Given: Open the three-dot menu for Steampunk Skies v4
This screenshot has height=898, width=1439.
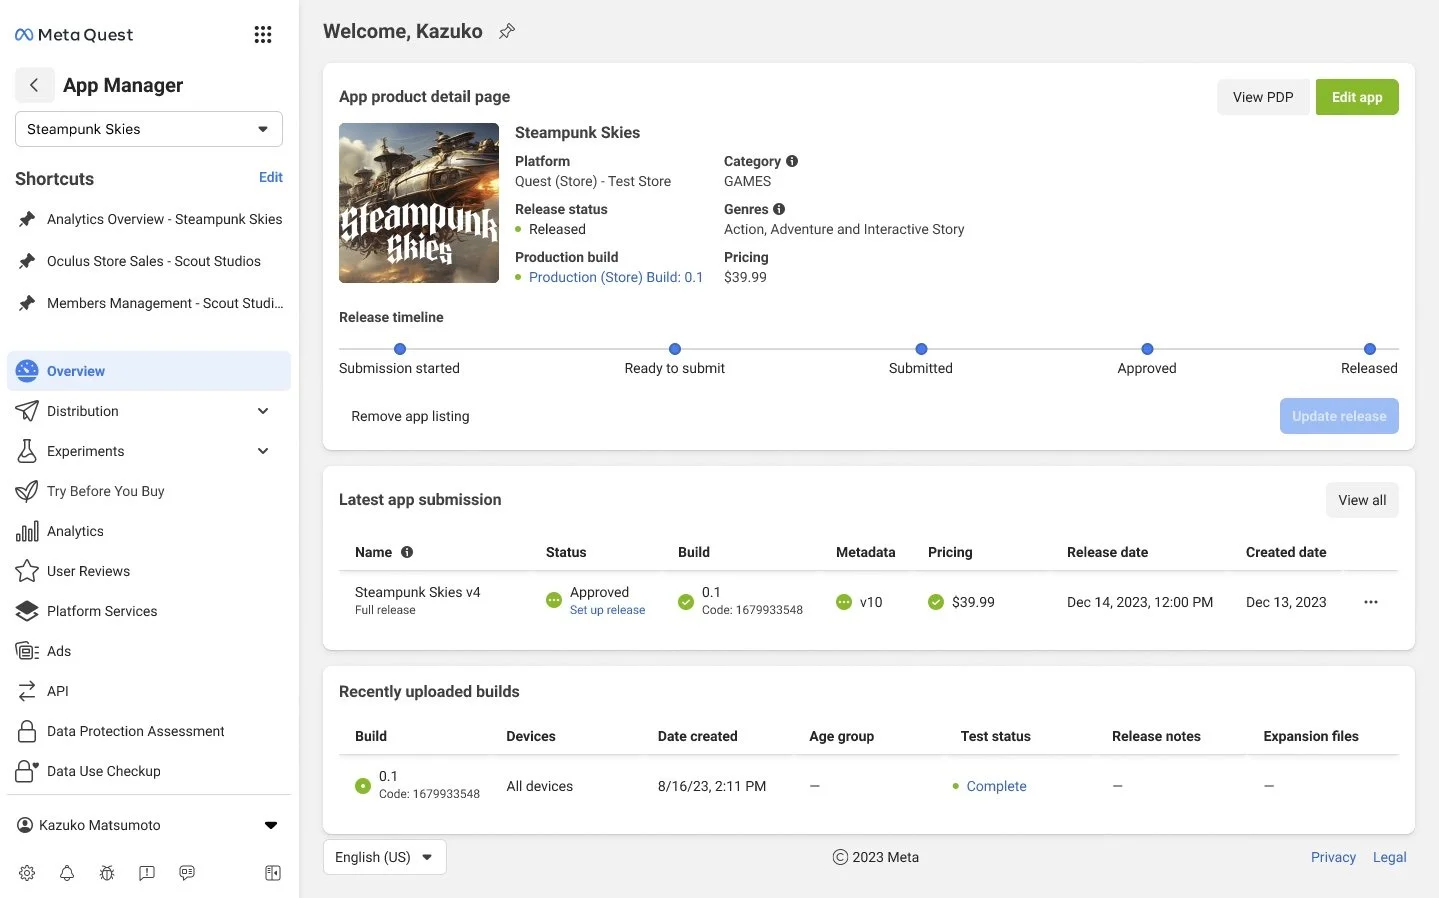Looking at the screenshot, I should click(1371, 602).
